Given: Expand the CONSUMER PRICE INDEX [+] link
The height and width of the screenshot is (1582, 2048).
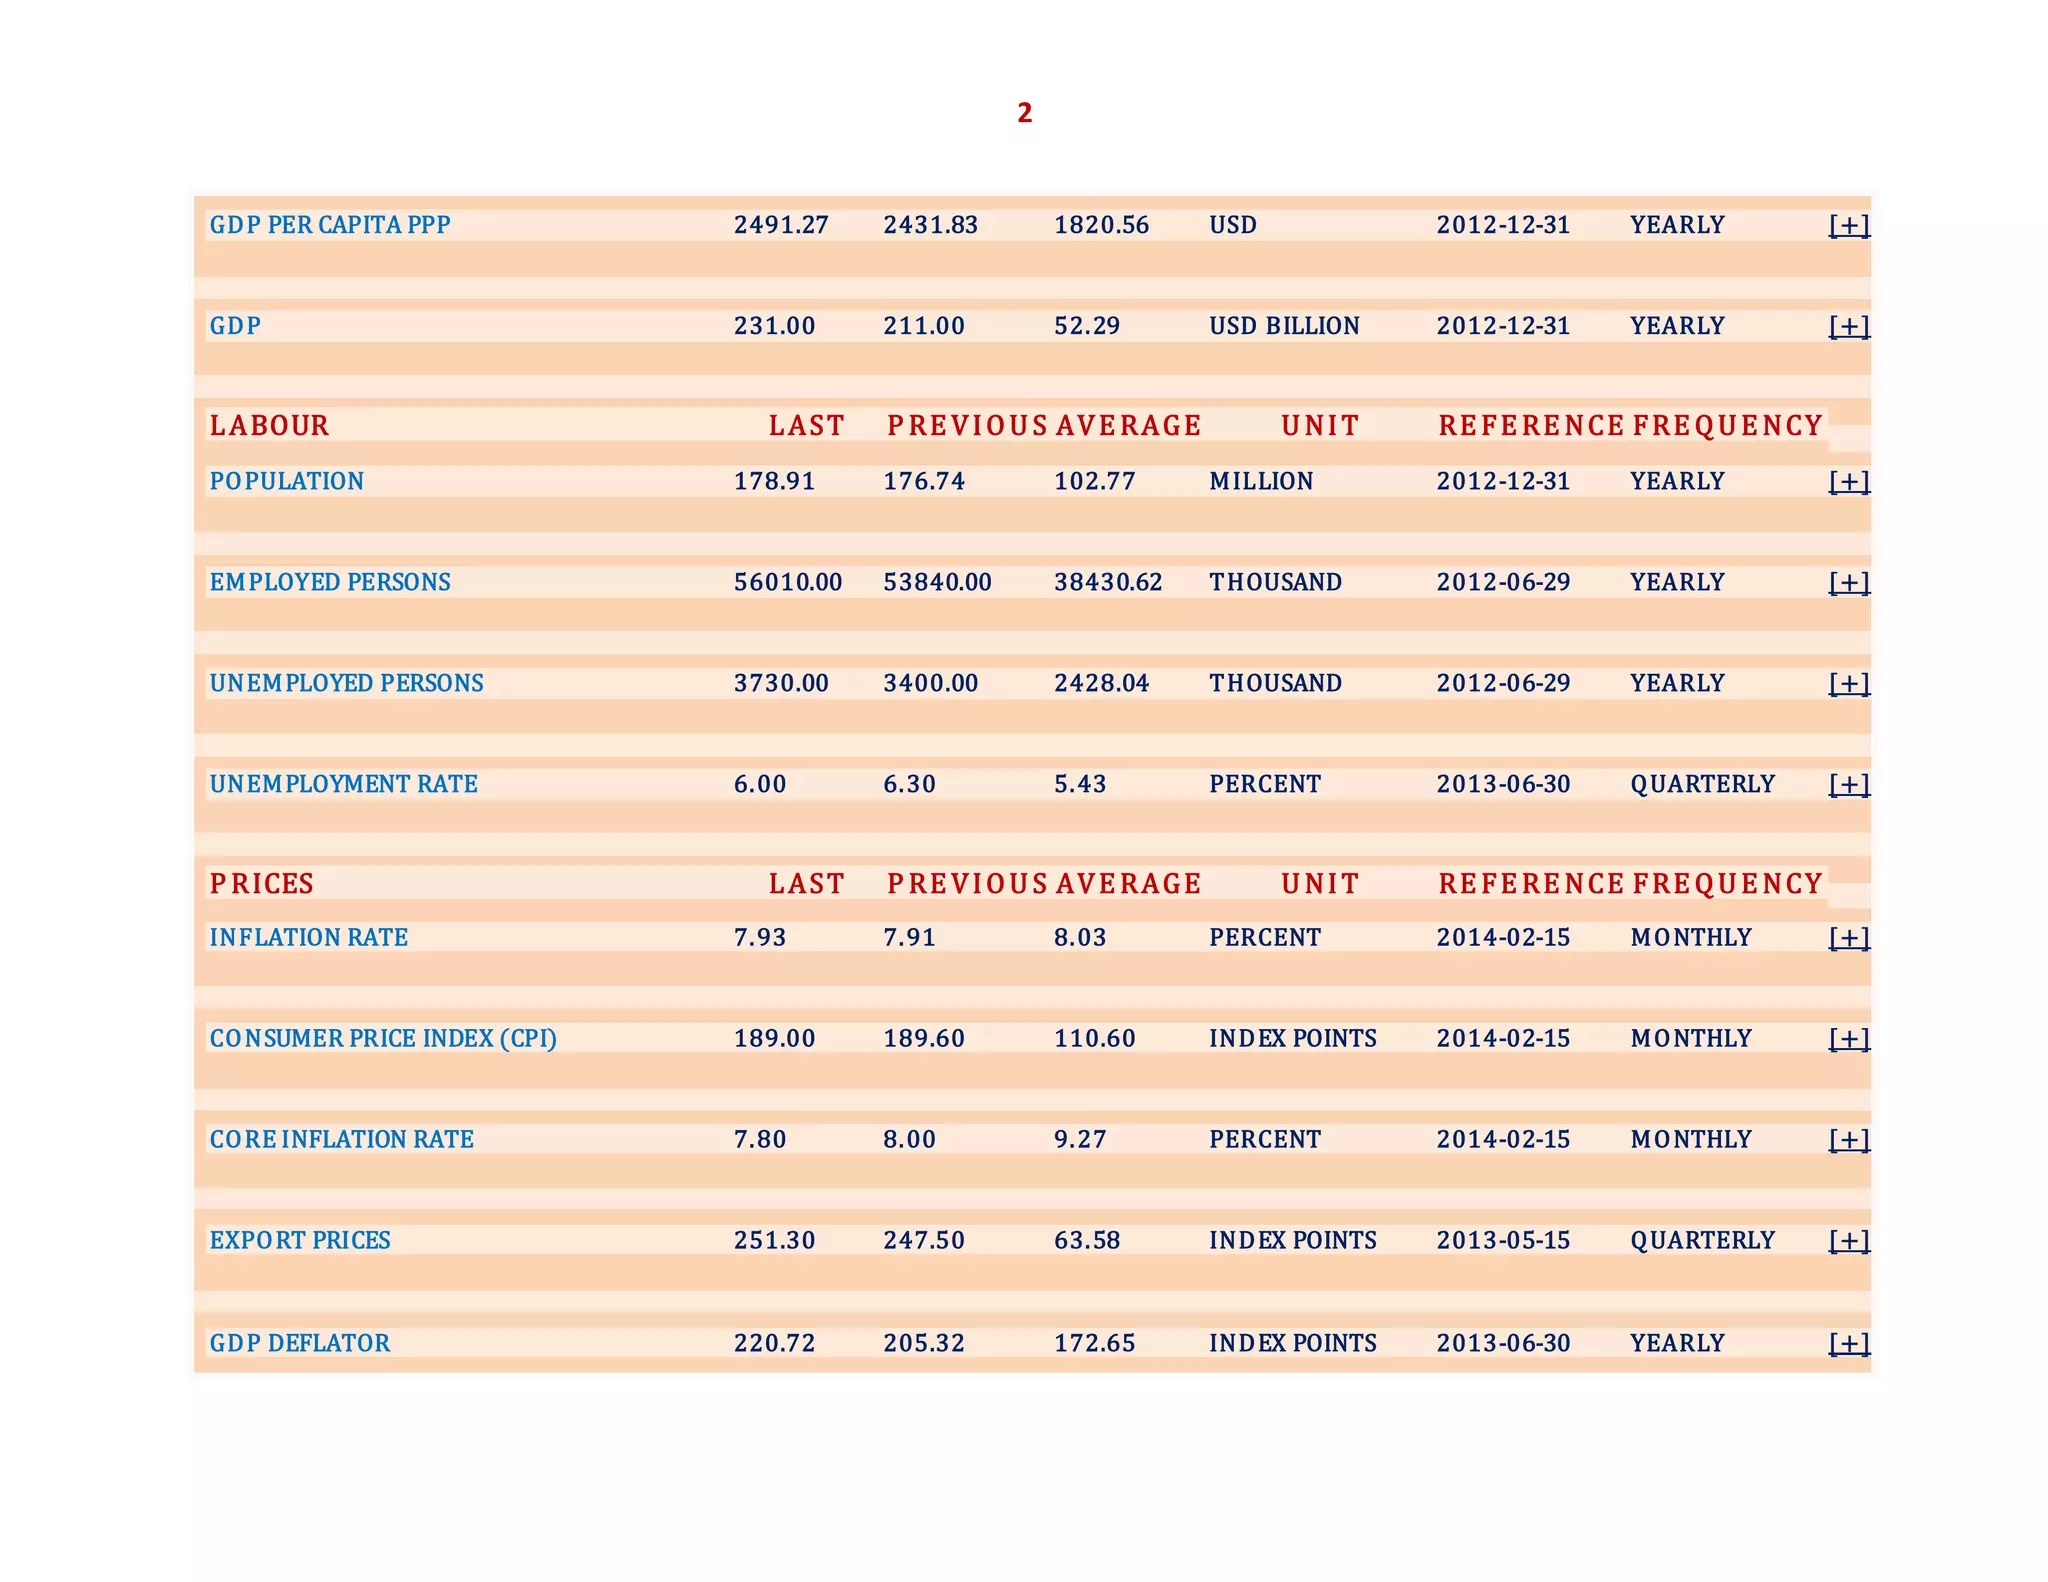Looking at the screenshot, I should 1848,1039.
